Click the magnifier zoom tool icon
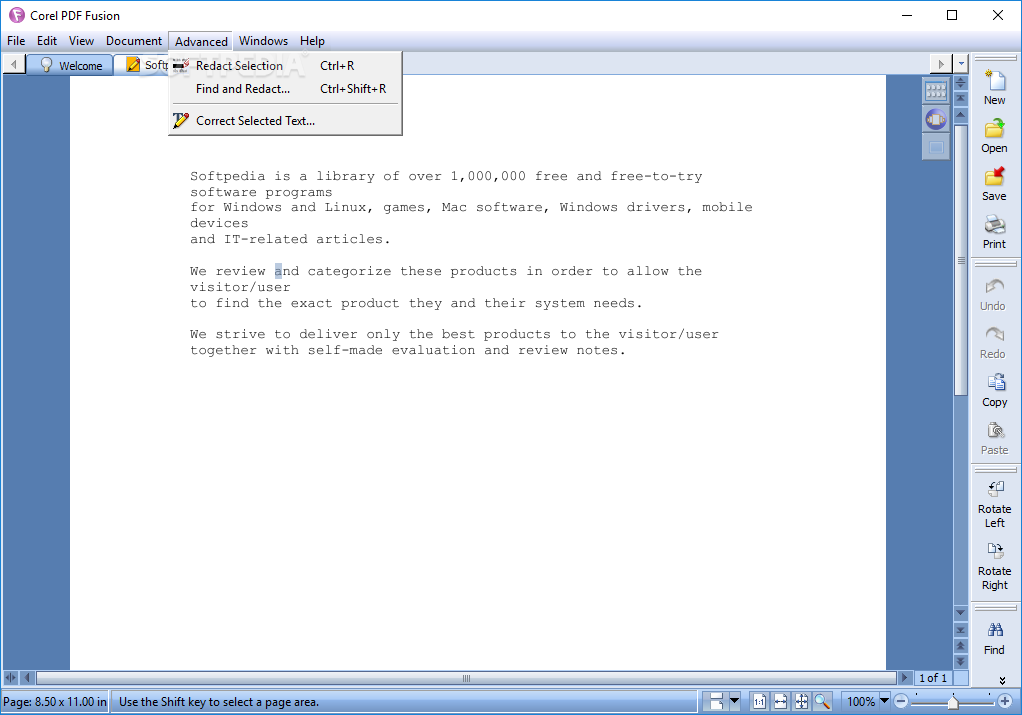Image resolution: width=1022 pixels, height=715 pixels. 822,702
